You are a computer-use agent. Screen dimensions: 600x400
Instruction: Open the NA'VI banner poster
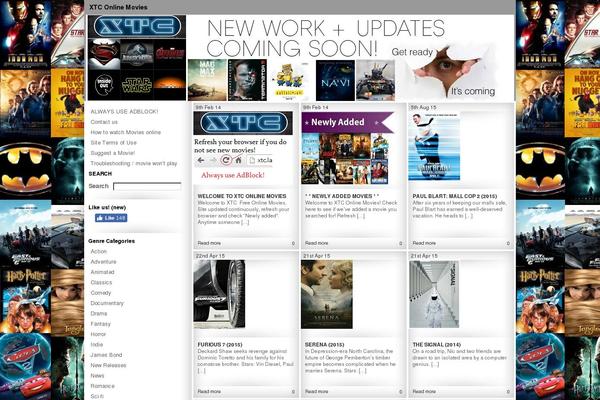[x=335, y=80]
